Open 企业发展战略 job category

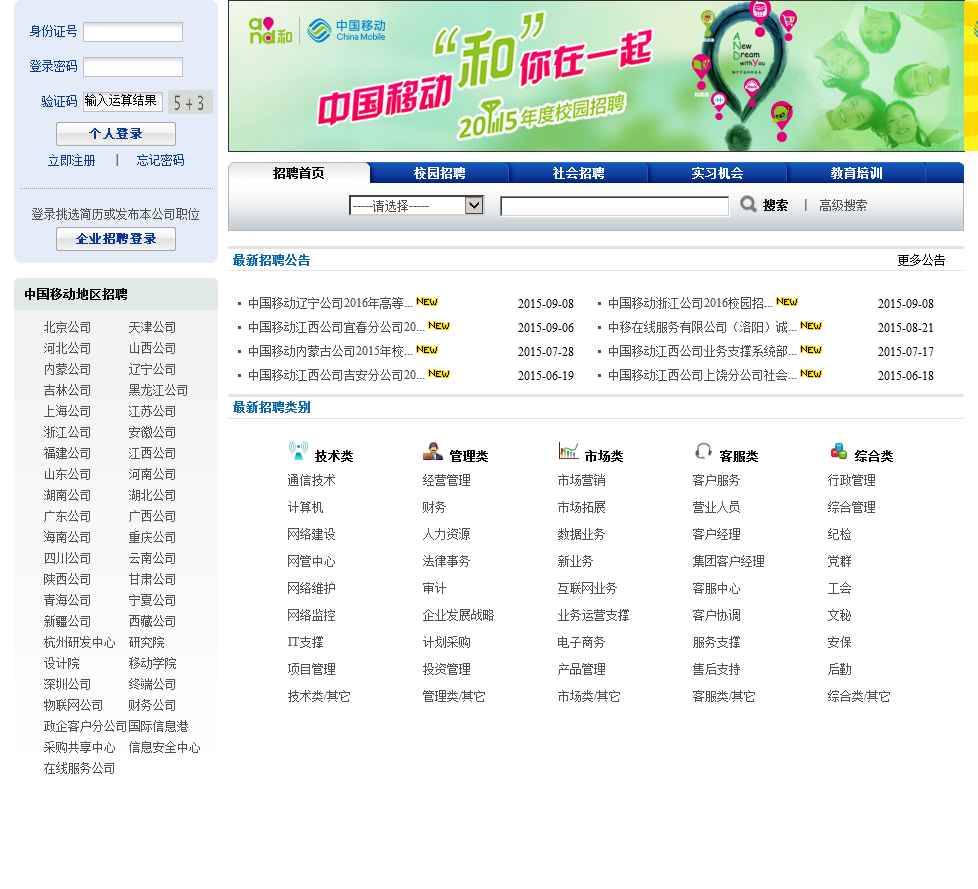(x=458, y=615)
